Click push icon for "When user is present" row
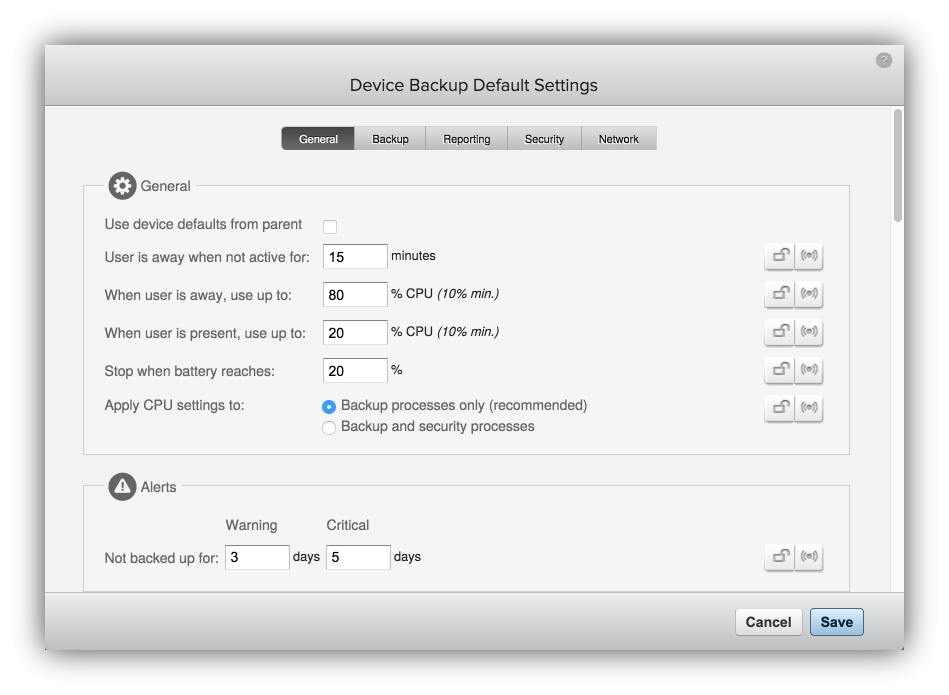Viewport: 949px width, 695px height. coord(809,332)
